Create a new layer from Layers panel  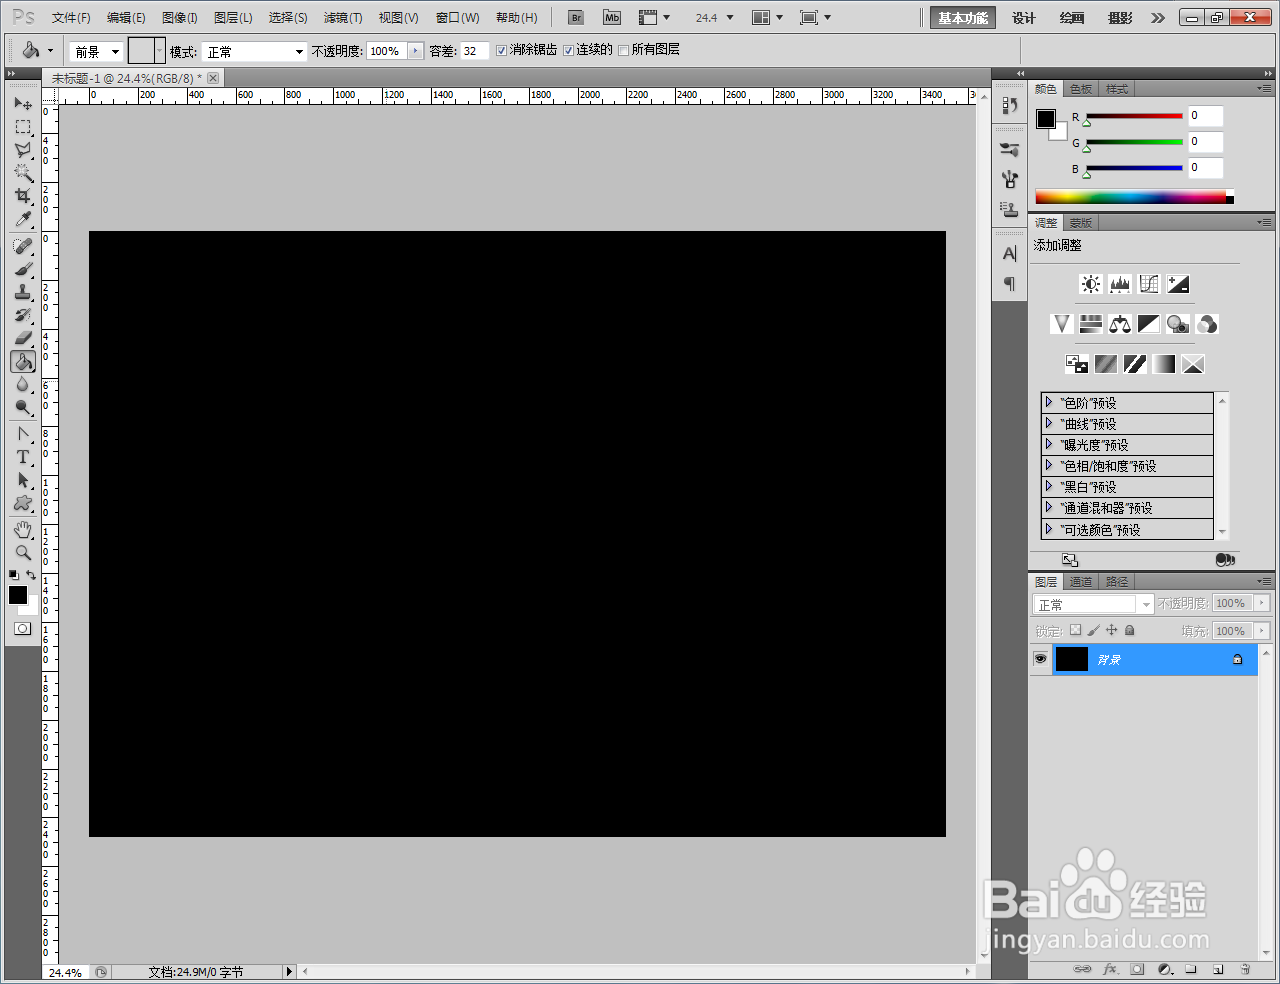coord(1218,969)
